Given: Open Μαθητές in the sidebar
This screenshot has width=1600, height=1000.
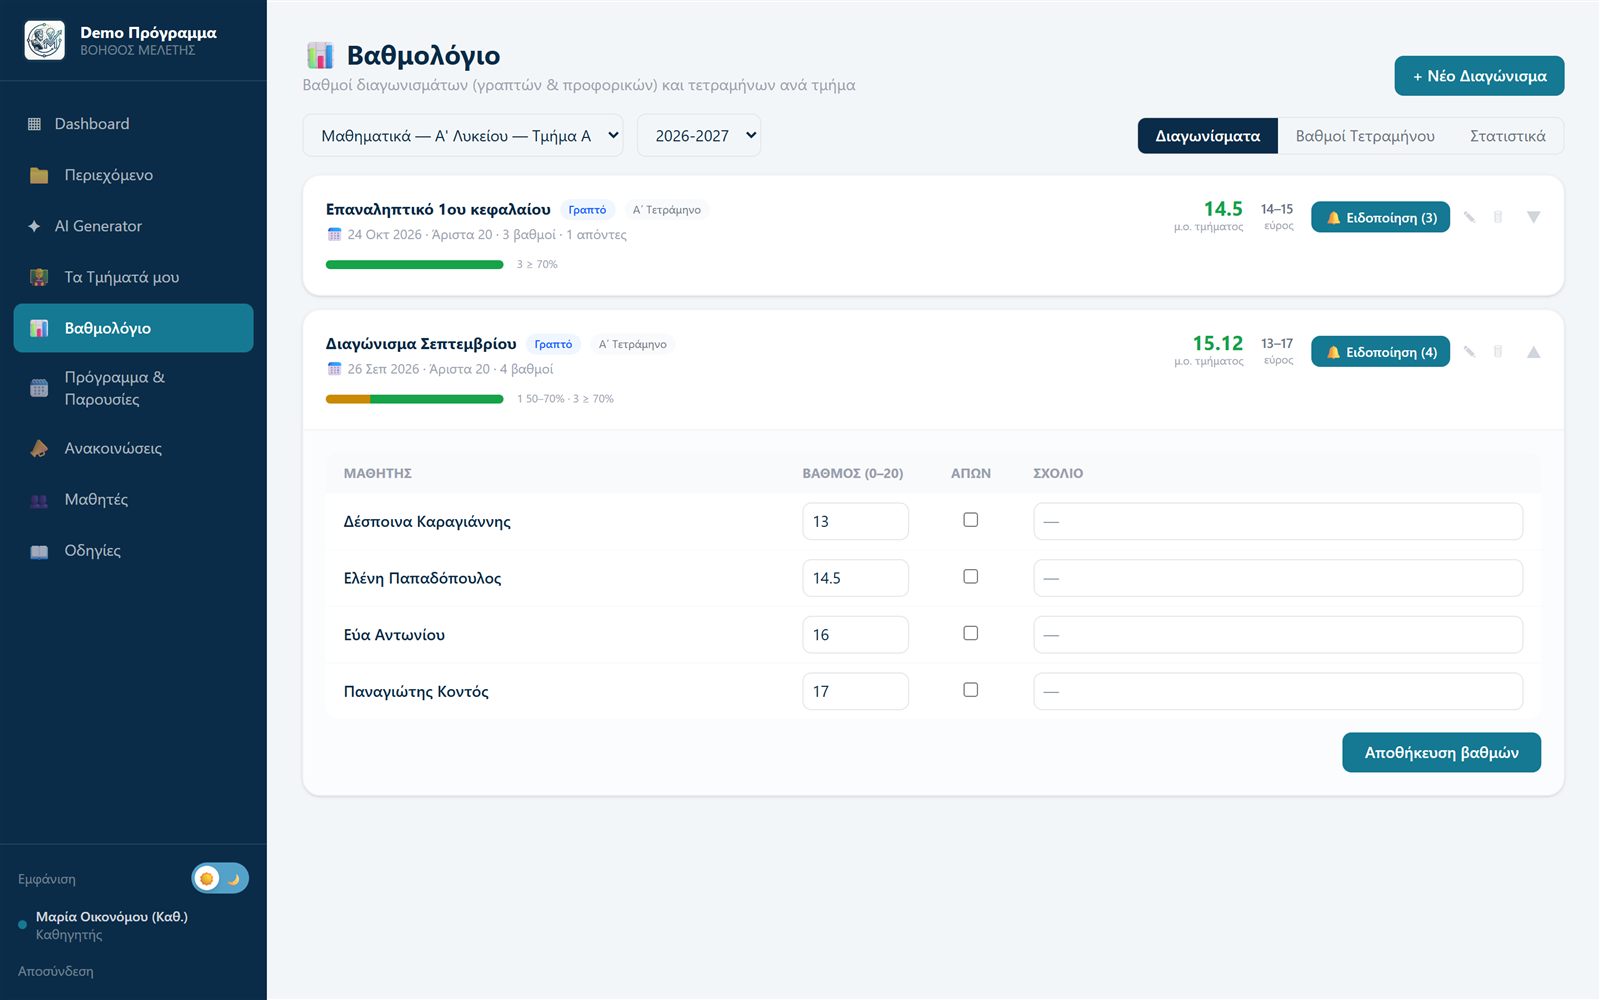Looking at the screenshot, I should tap(133, 499).
